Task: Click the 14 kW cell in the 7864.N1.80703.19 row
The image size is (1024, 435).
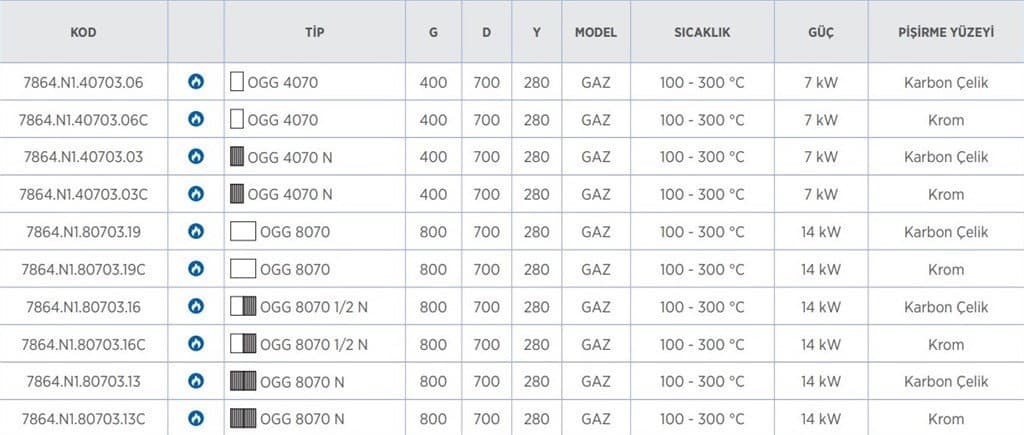Action: 821,232
